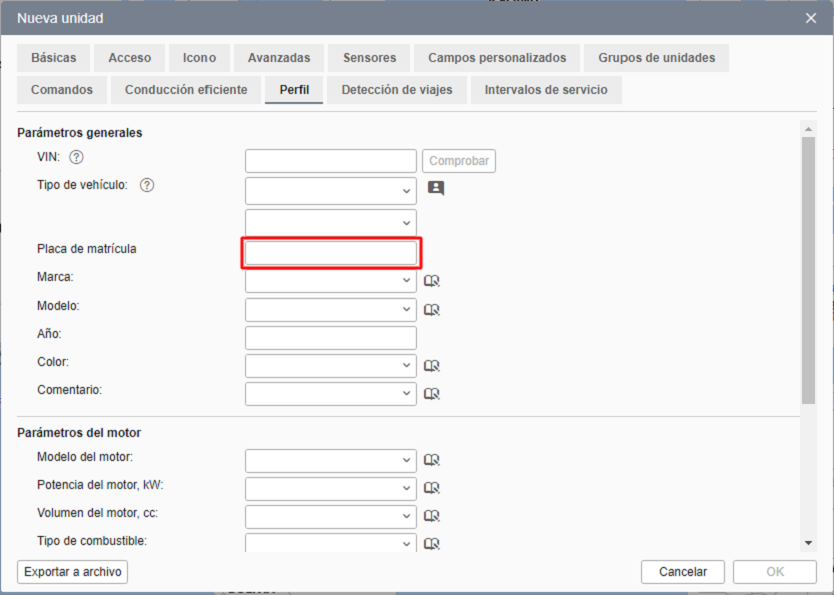The height and width of the screenshot is (595, 834).
Task: Open the Marca lookup book icon
Action: pos(431,281)
